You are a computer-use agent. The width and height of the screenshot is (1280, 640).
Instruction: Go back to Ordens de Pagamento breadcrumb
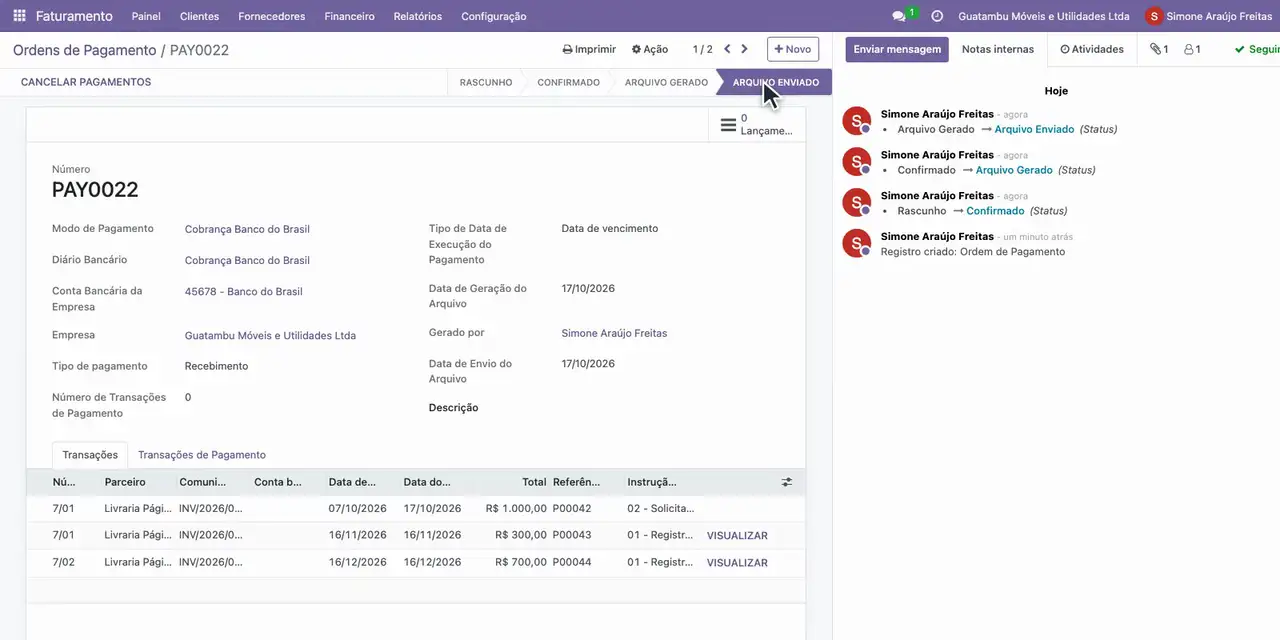(x=84, y=50)
